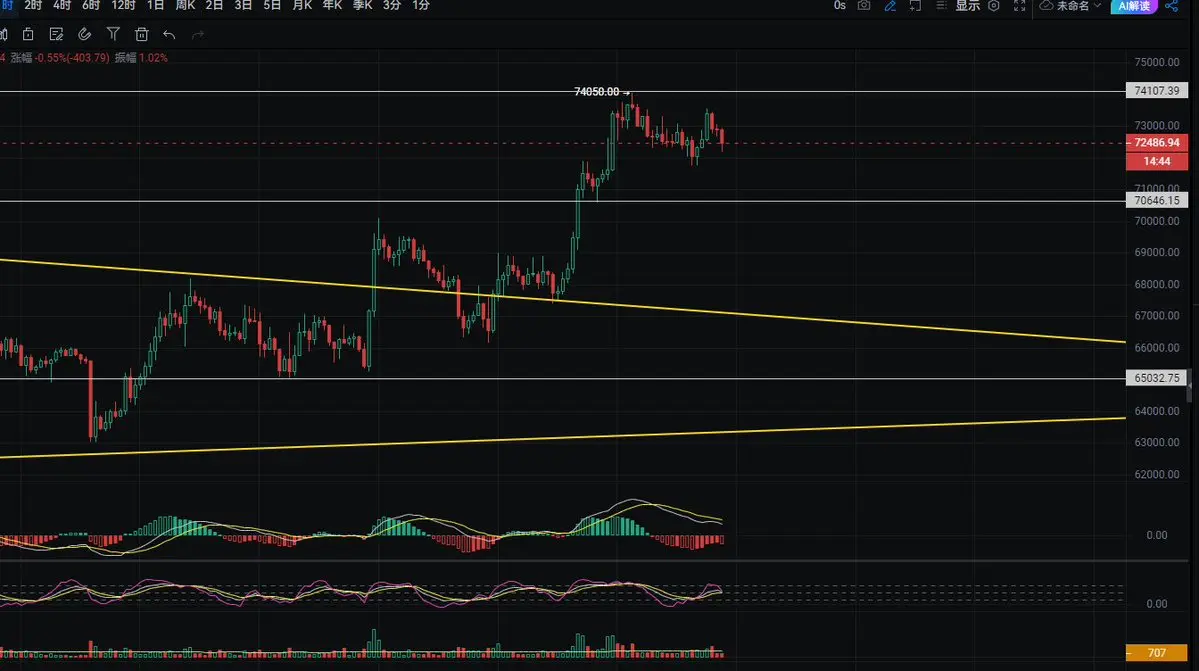Click the AI解读 button

tap(1134, 6)
